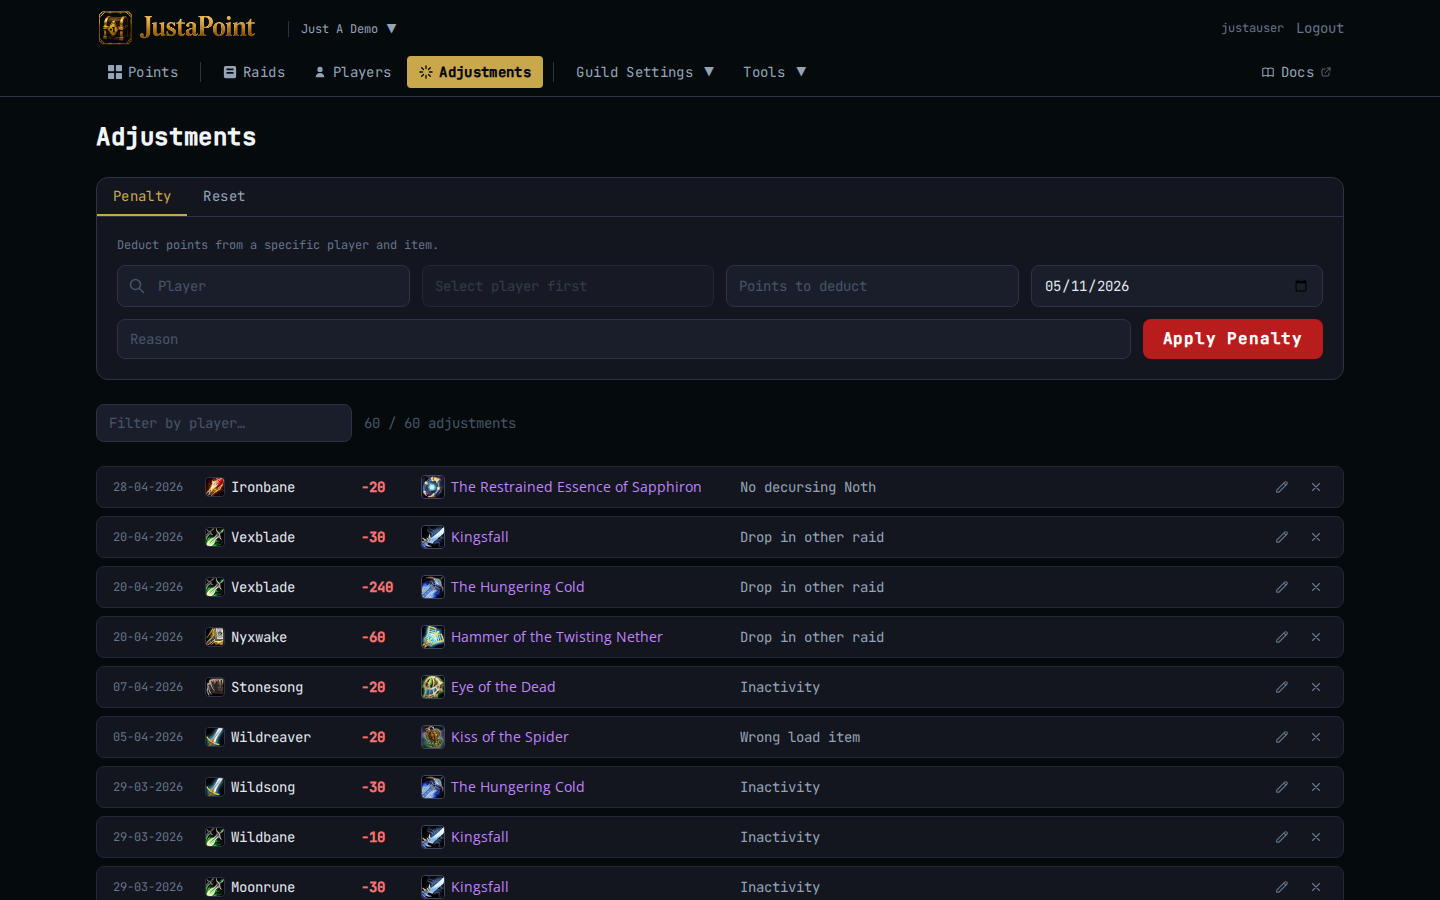Open the Just A Demo guild dropdown
The width and height of the screenshot is (1440, 900).
coord(349,29)
